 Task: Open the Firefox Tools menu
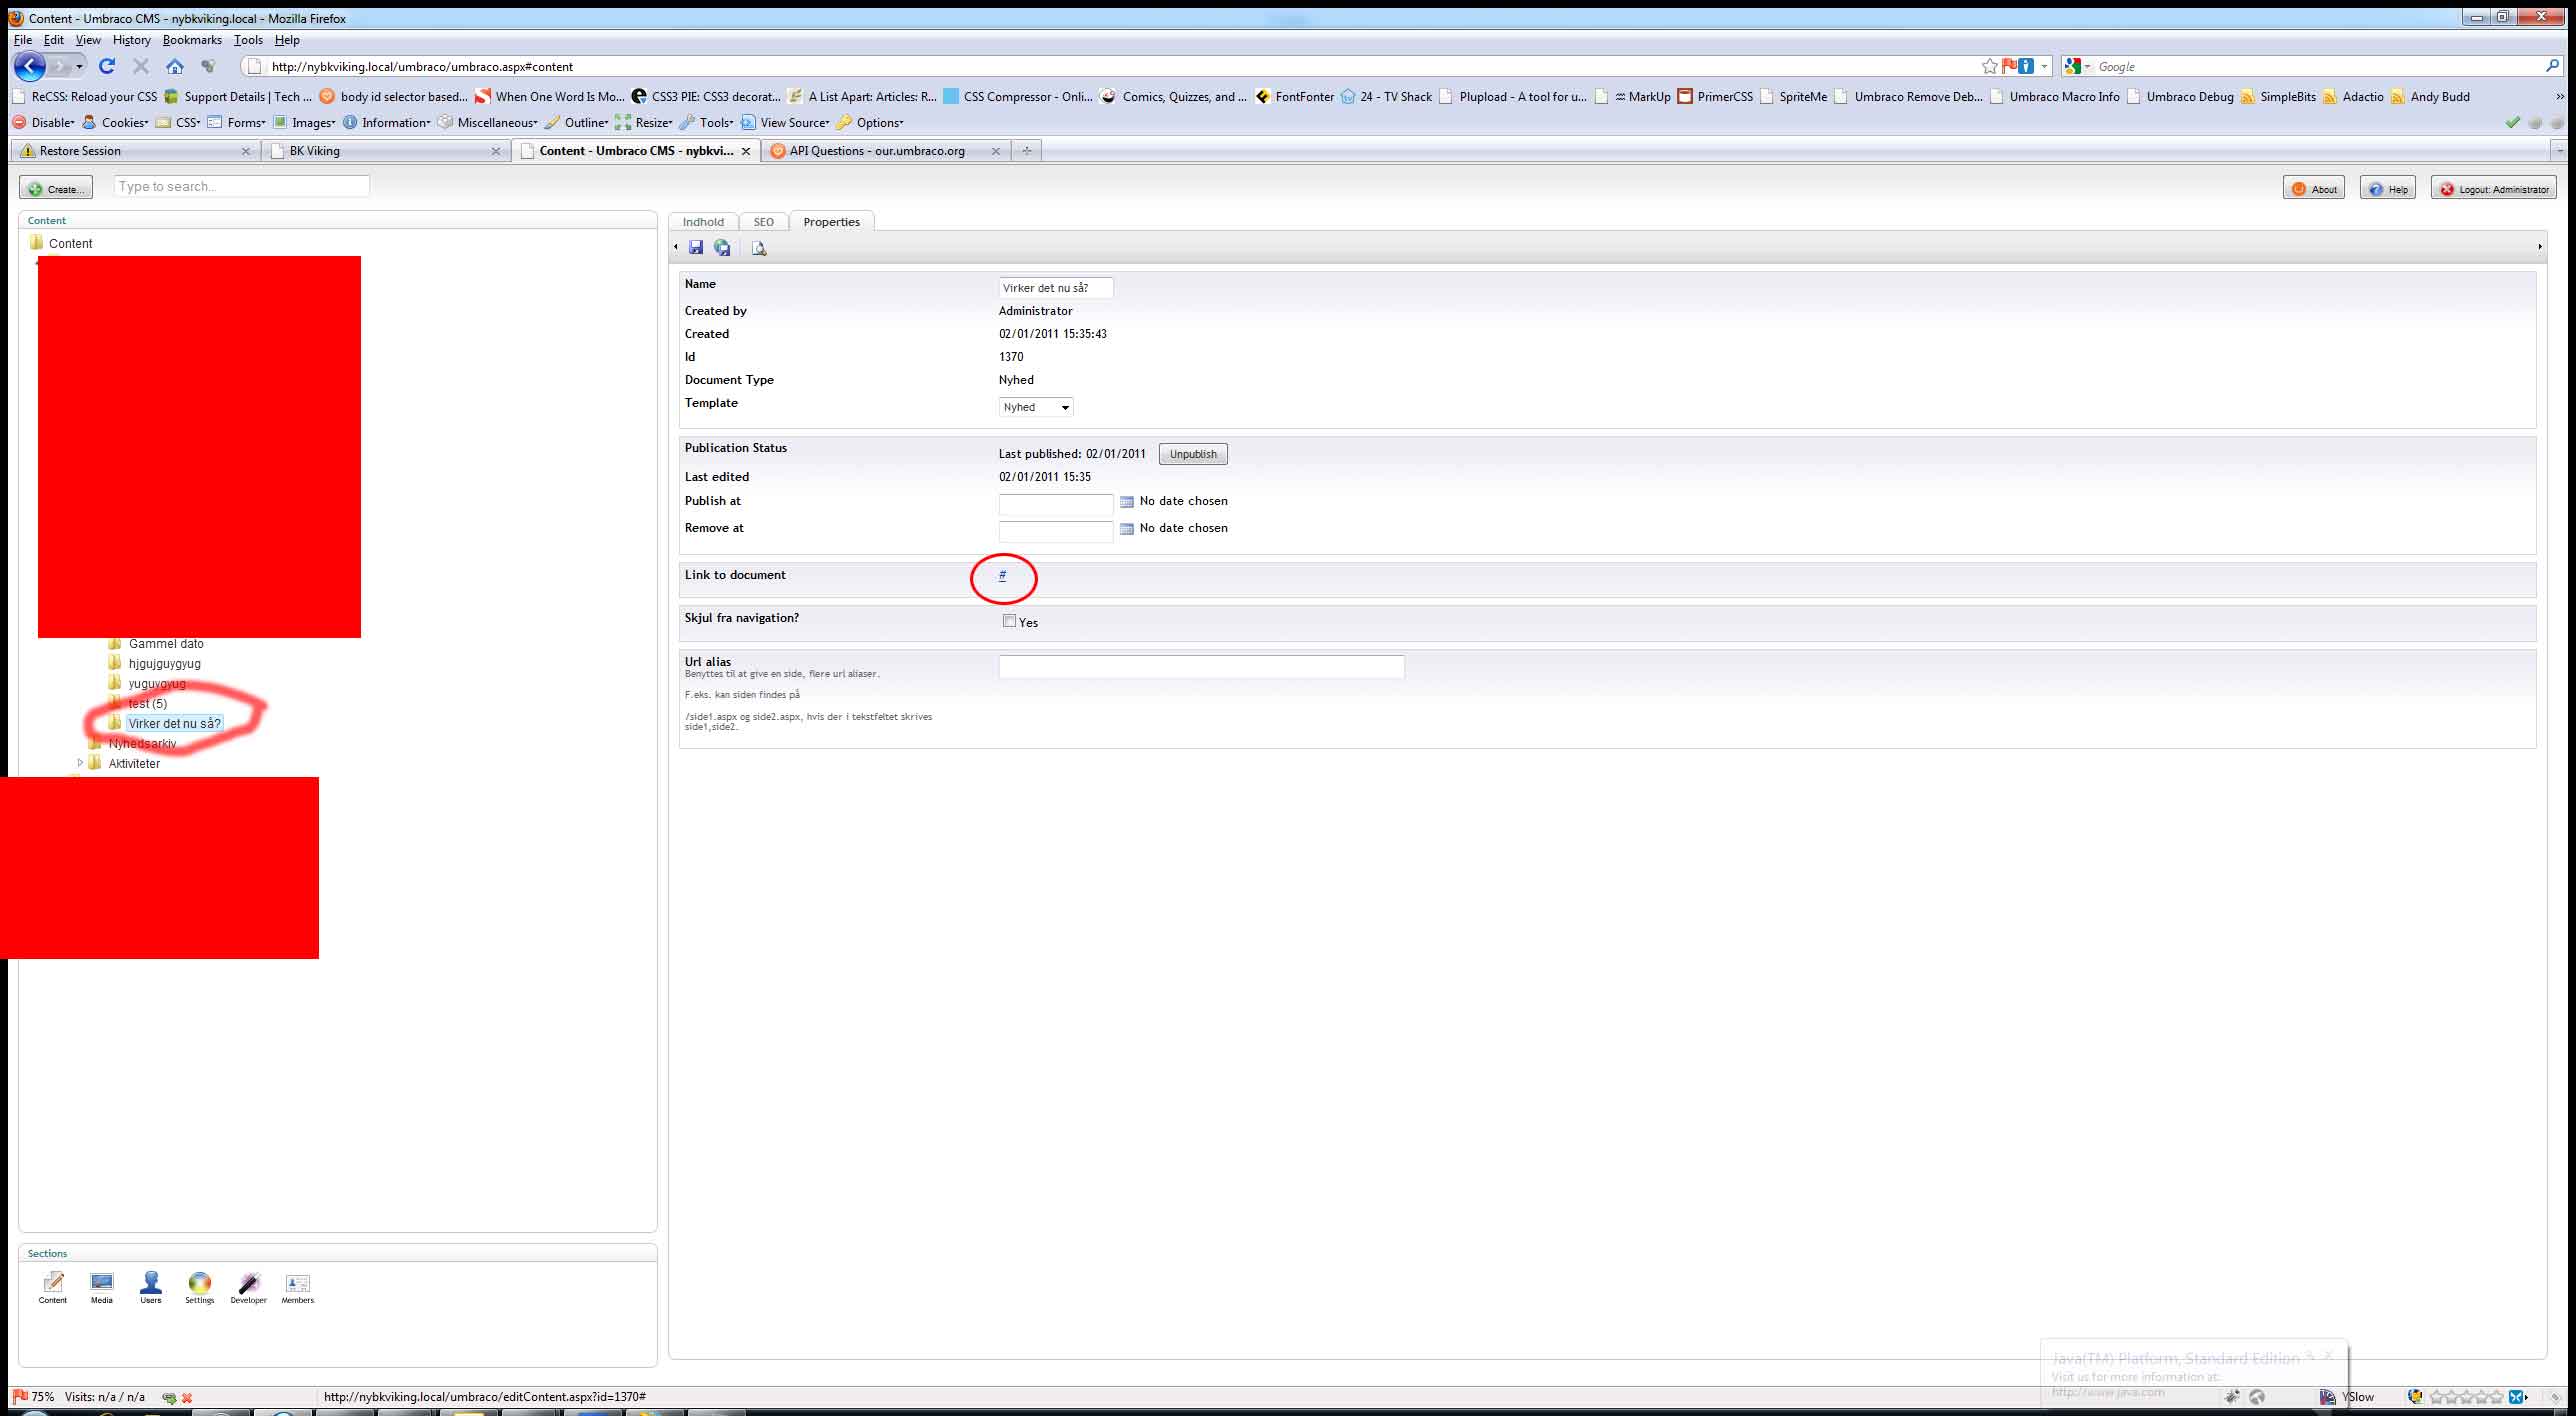click(248, 40)
